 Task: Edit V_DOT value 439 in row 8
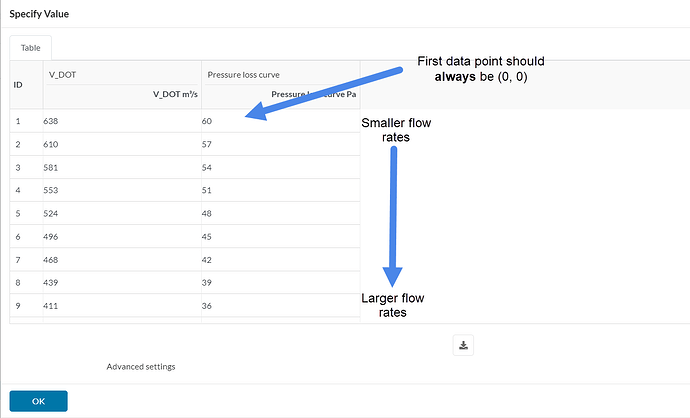coord(122,283)
